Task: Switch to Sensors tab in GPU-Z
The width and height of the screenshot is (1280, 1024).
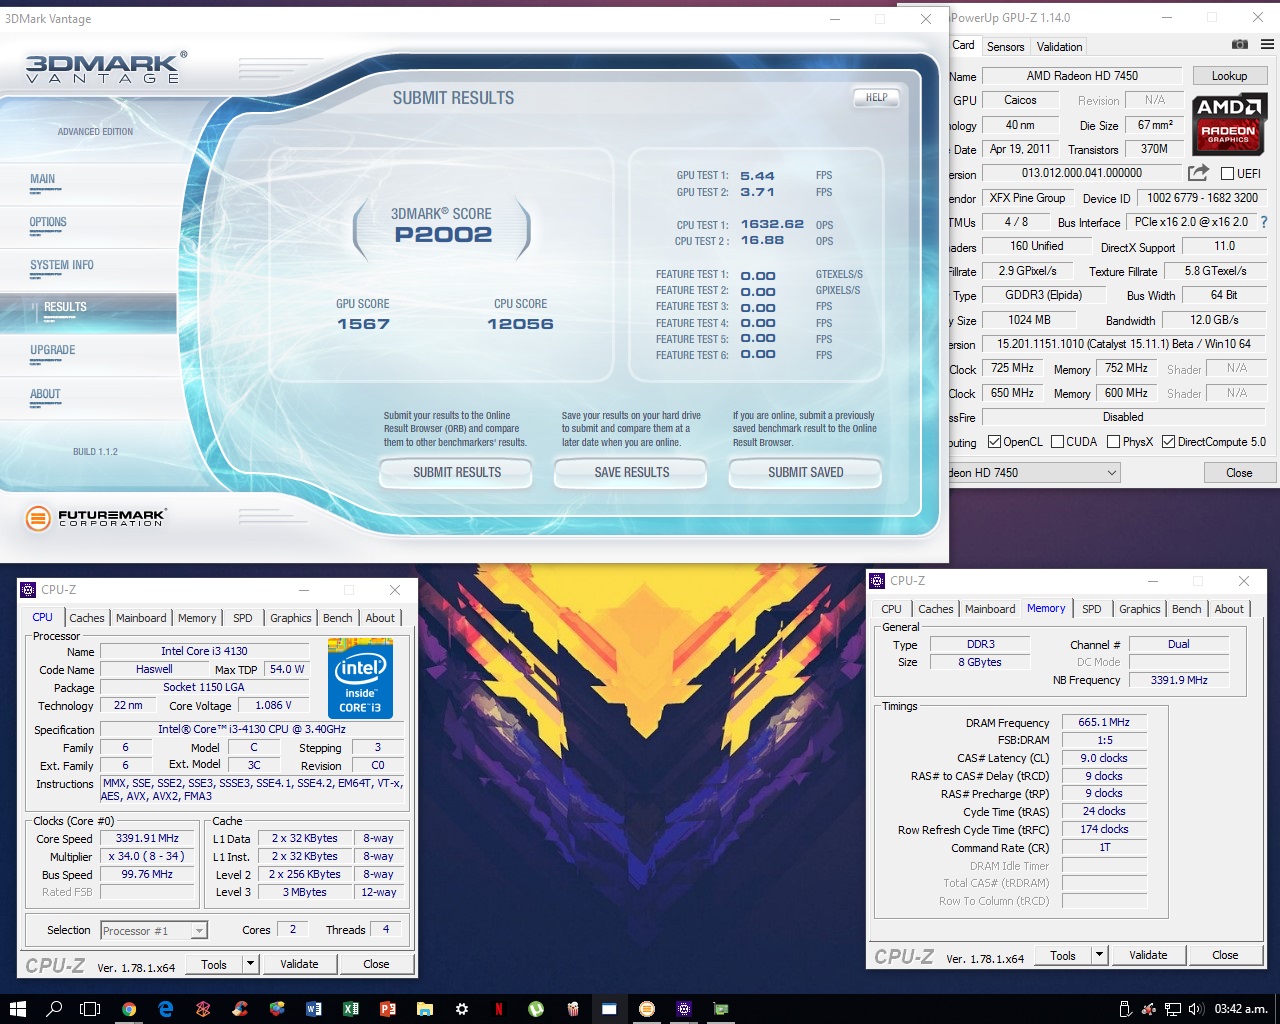Action: pos(1005,47)
